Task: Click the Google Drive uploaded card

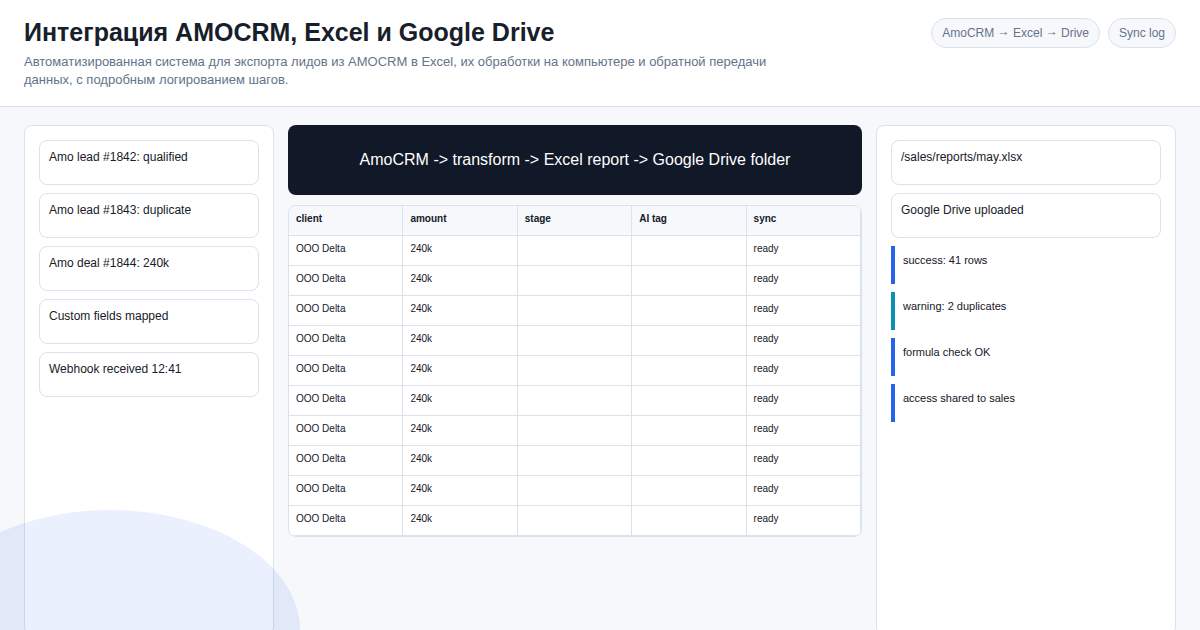Action: click(x=1026, y=215)
